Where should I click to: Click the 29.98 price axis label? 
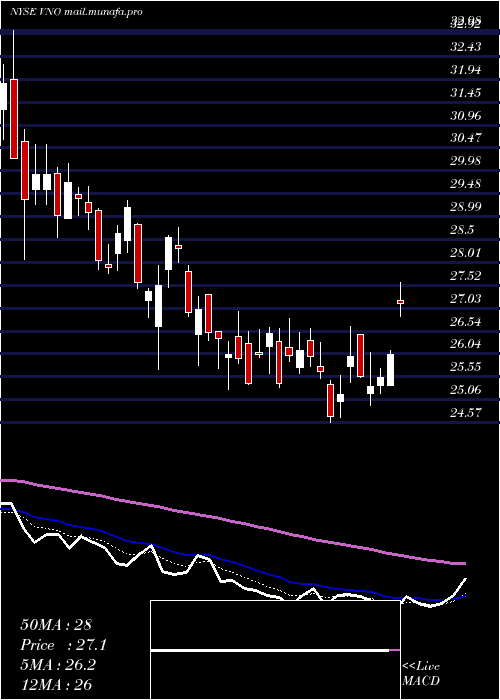pyautogui.click(x=466, y=161)
